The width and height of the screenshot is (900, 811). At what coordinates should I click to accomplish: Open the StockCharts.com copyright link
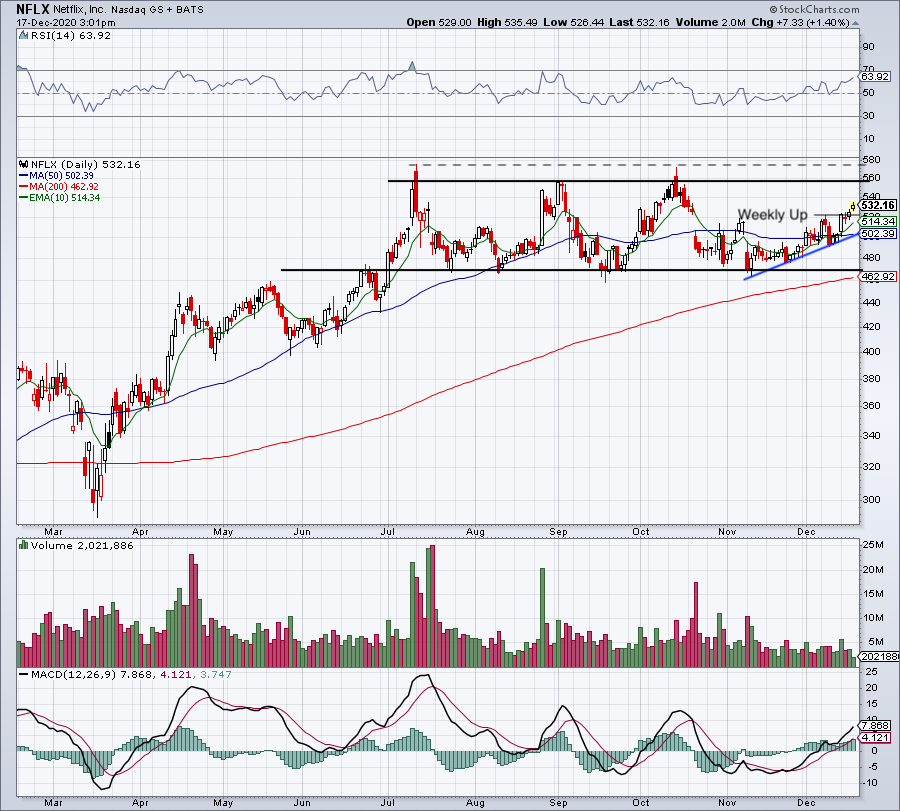pyautogui.click(x=815, y=9)
